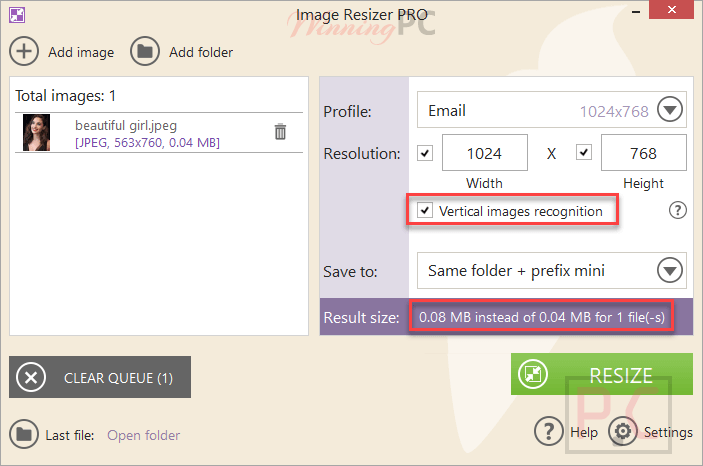Click the app logo in title bar

(17, 15)
